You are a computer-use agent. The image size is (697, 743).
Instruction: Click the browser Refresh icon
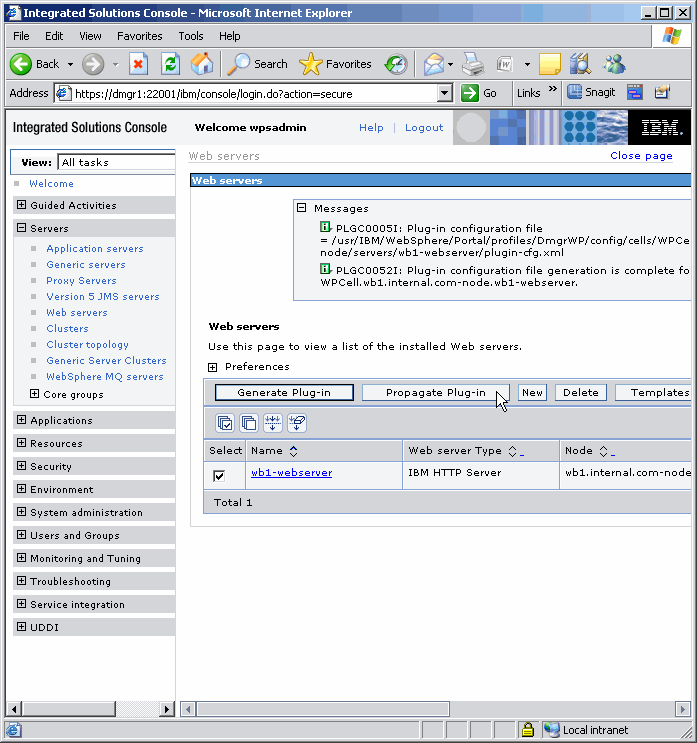(x=170, y=64)
